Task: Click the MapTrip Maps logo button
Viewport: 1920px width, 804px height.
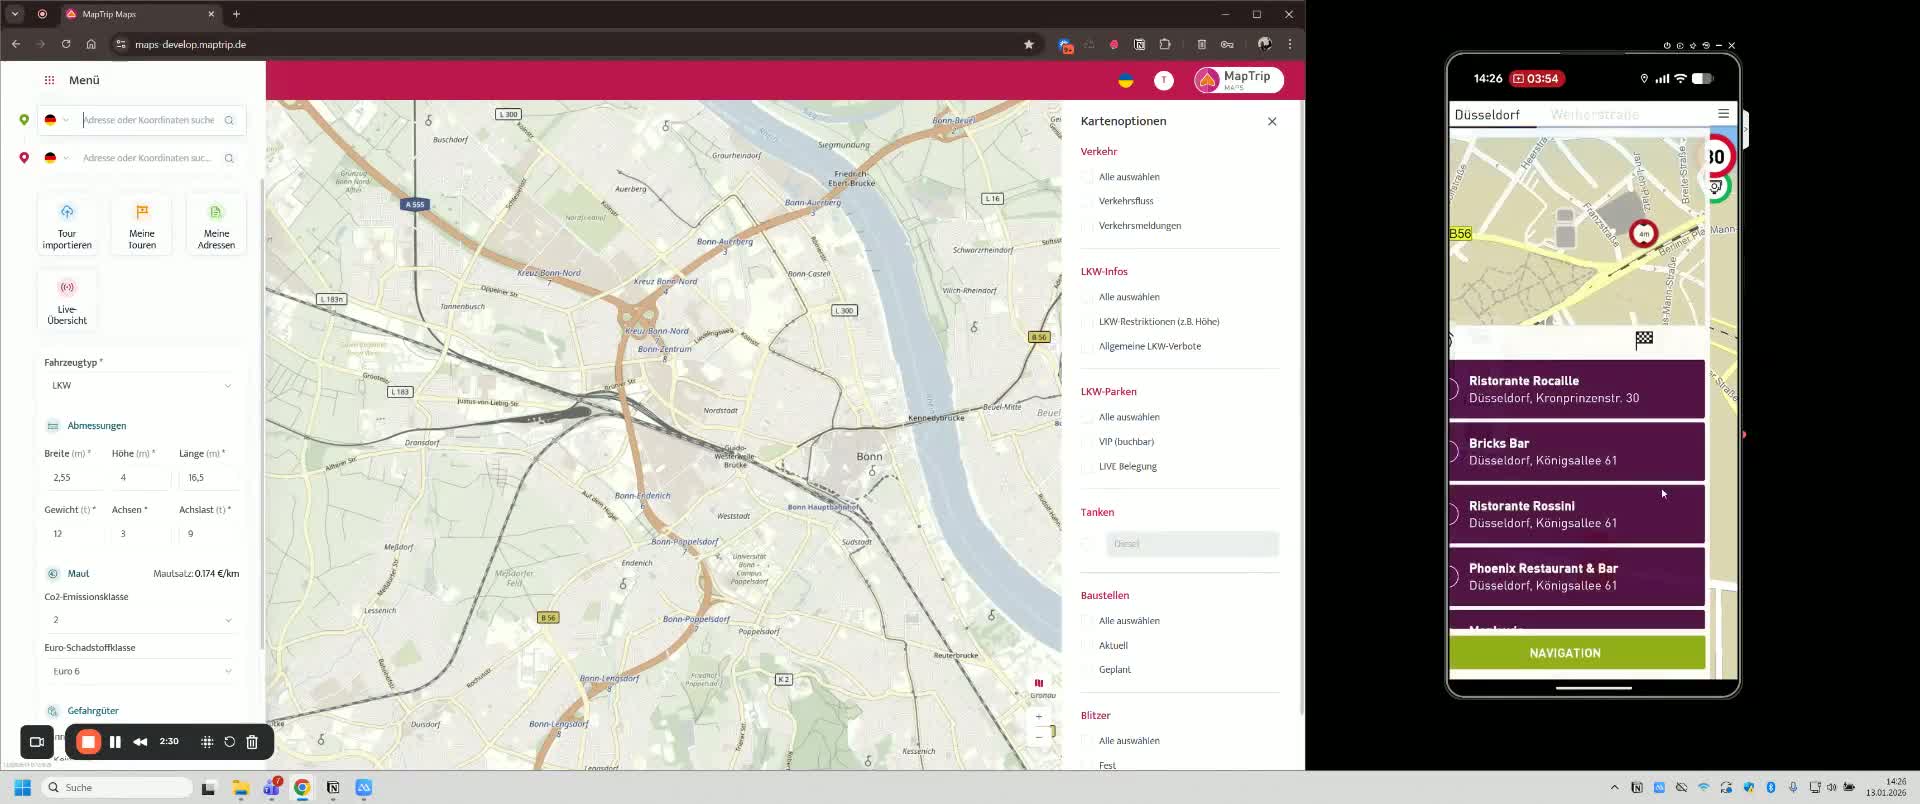Action: [x=1238, y=80]
